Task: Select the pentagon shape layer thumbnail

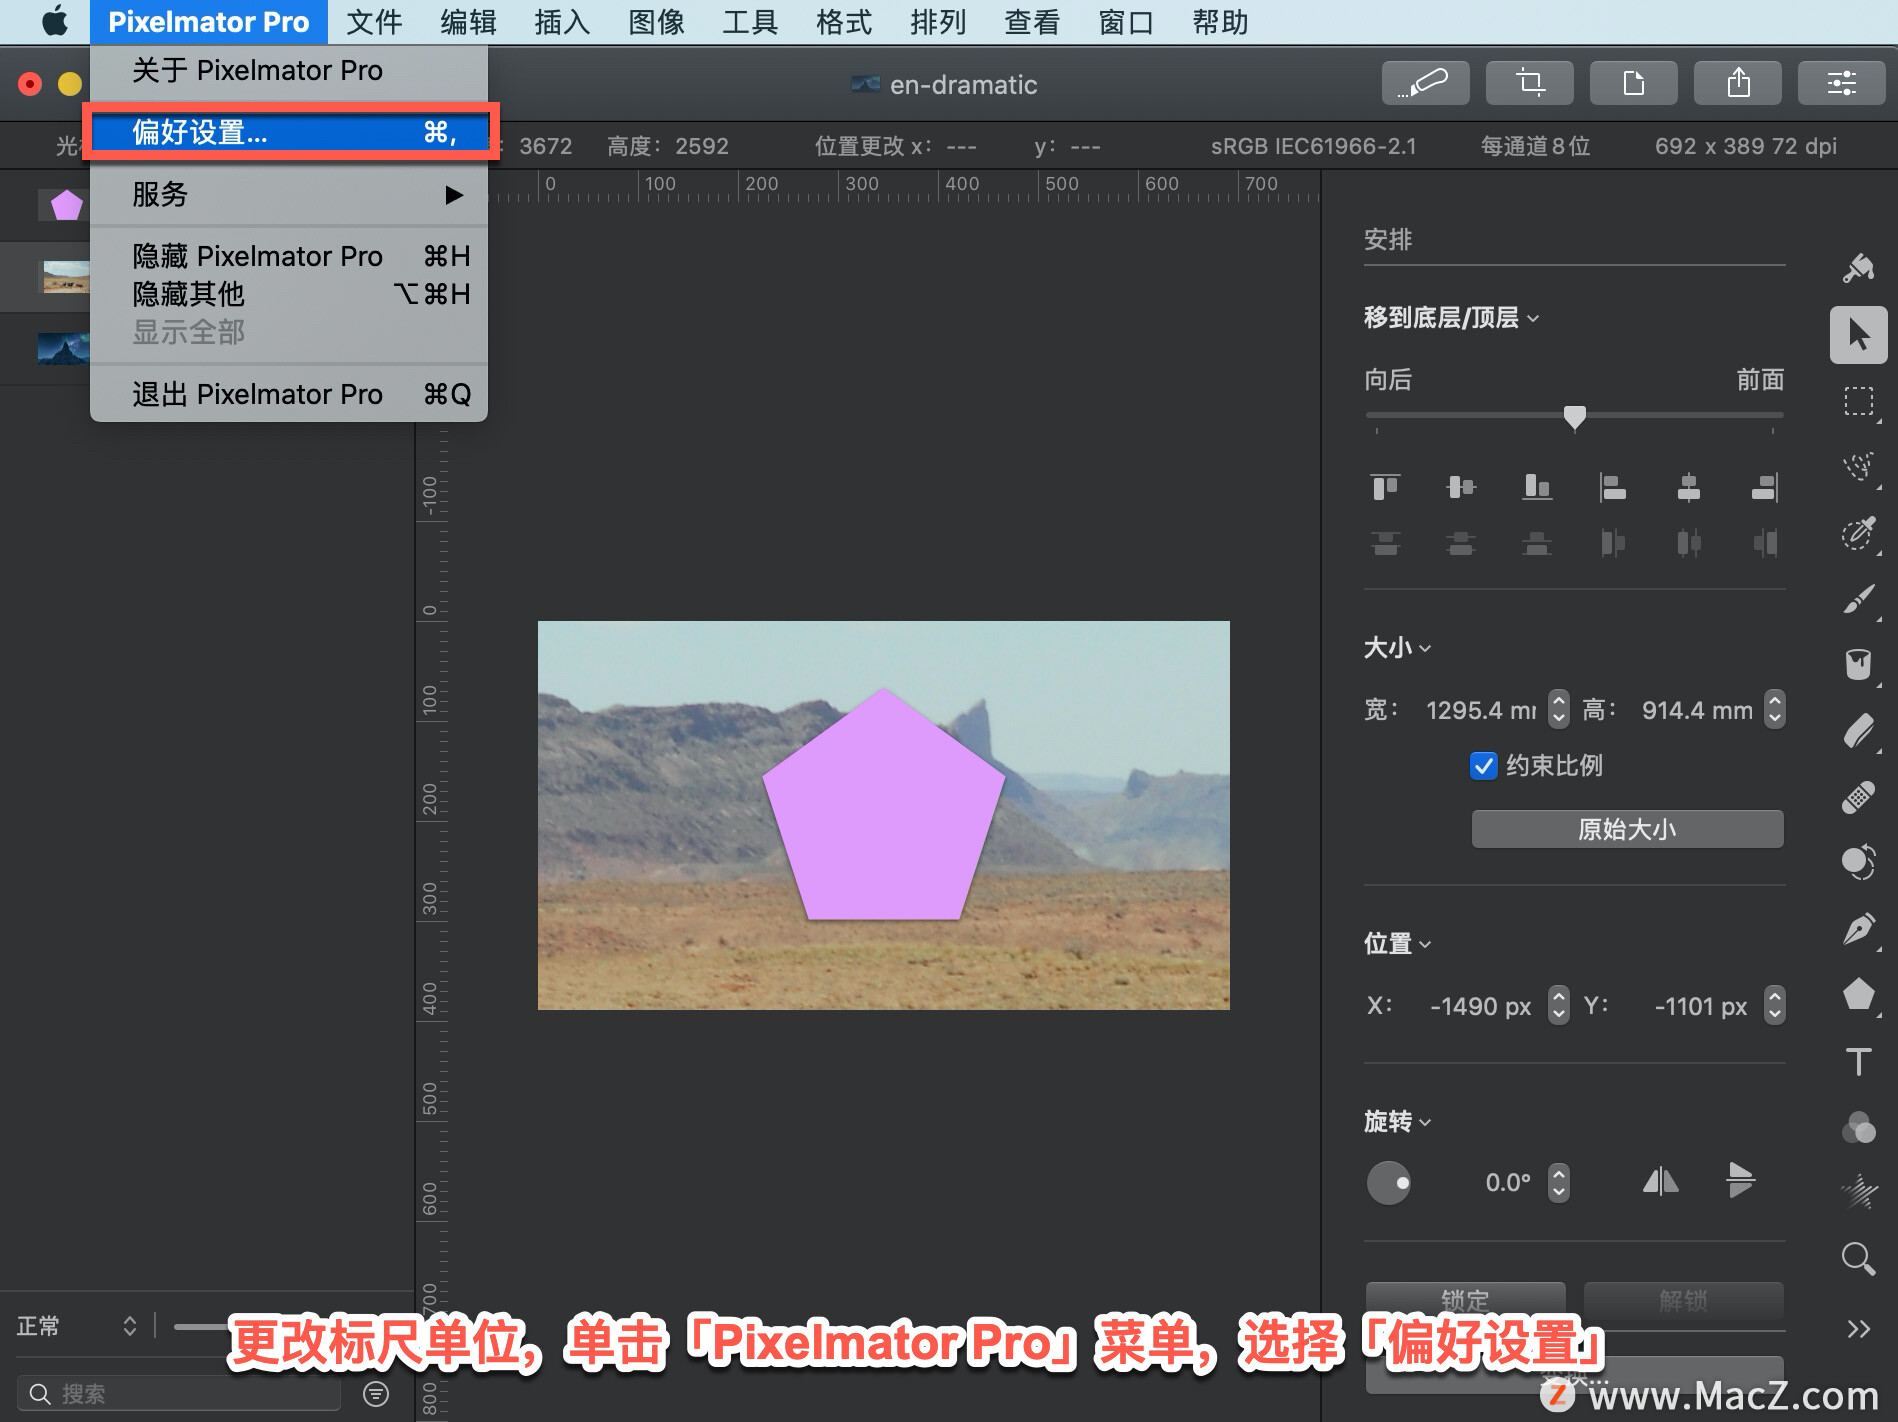Action: pyautogui.click(x=66, y=205)
